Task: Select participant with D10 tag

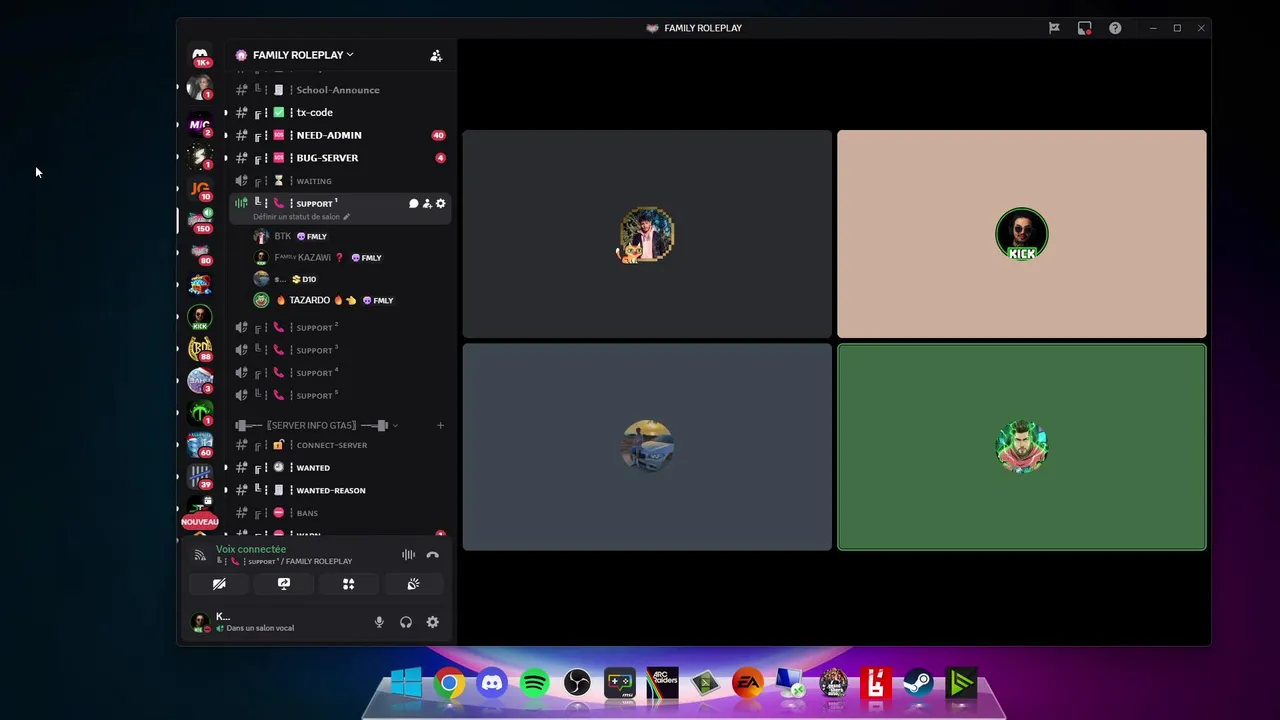Action: (x=350, y=279)
